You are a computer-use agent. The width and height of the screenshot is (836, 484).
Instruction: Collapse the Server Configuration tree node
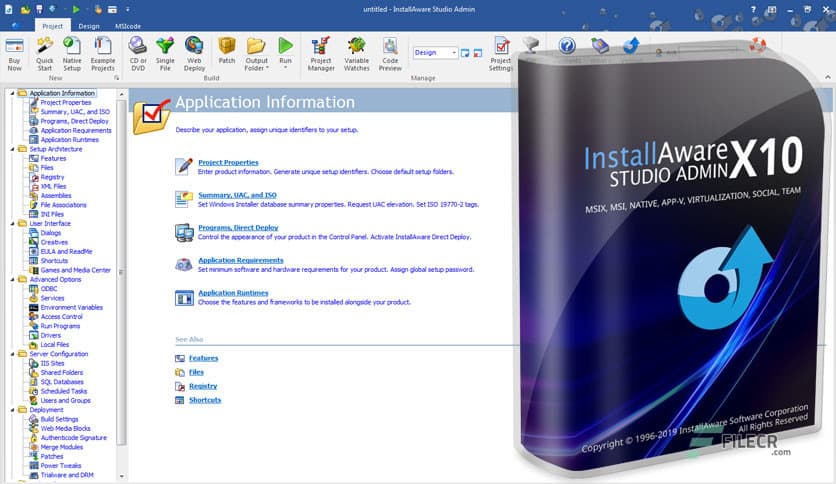pos(12,354)
